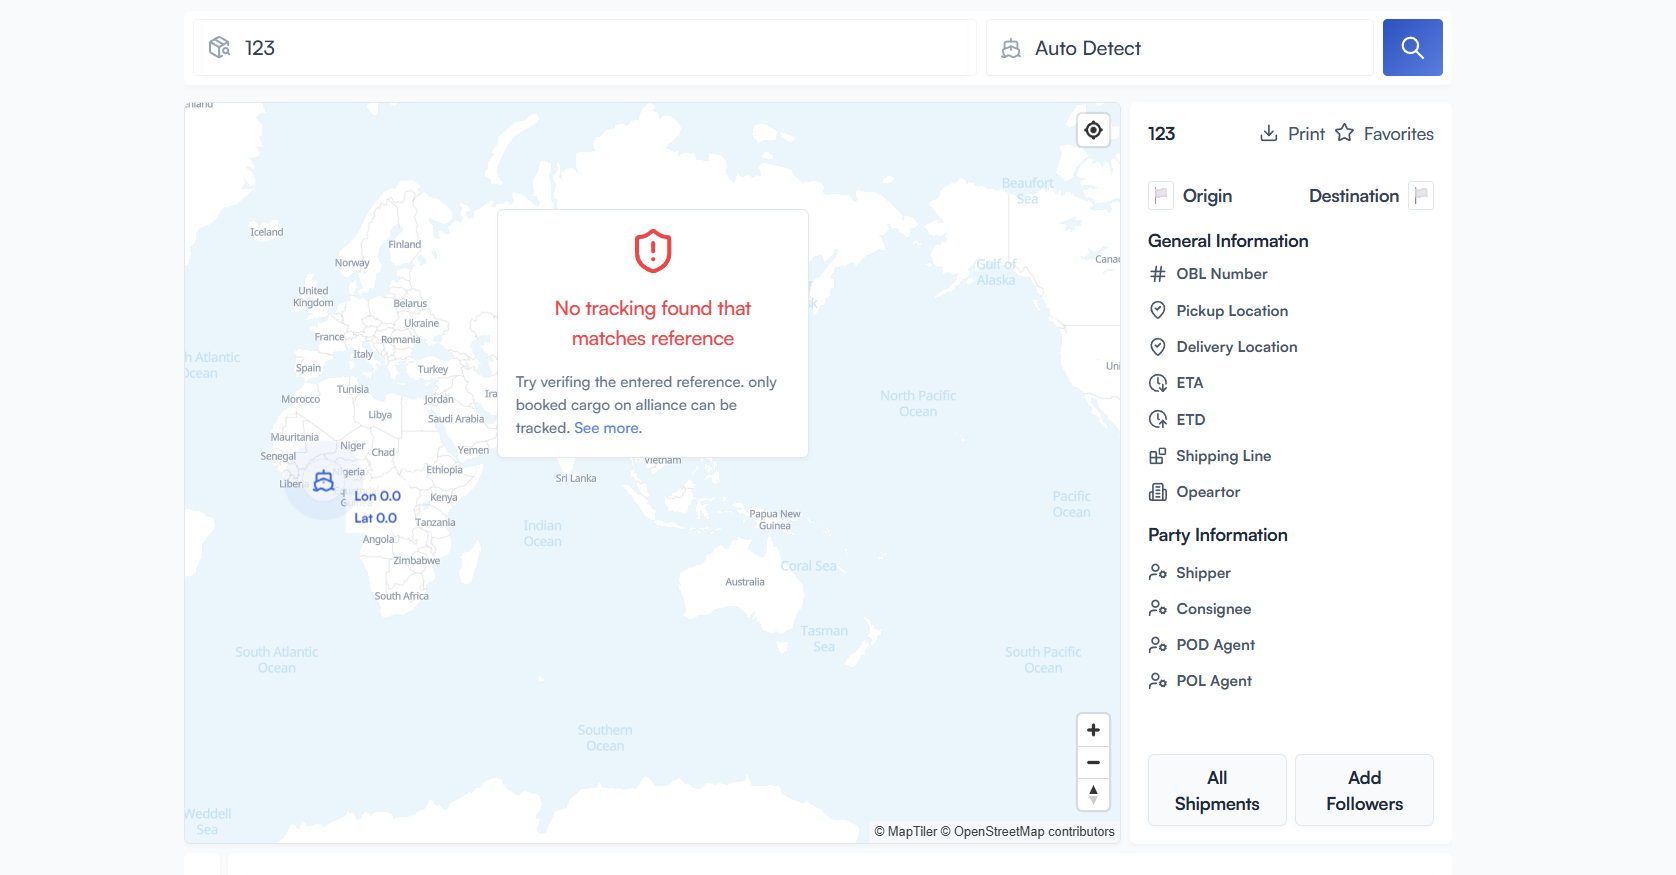Click the Pickup Location label

1232,311
